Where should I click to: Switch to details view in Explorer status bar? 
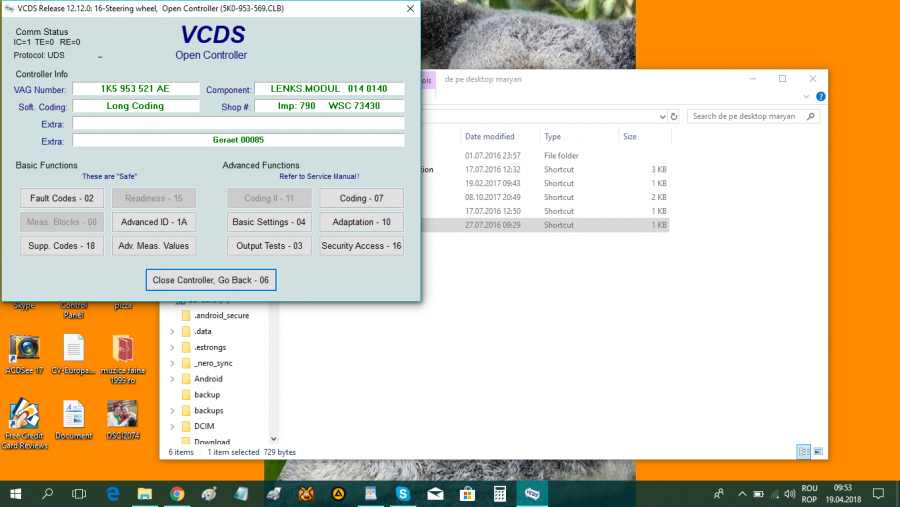(x=804, y=452)
